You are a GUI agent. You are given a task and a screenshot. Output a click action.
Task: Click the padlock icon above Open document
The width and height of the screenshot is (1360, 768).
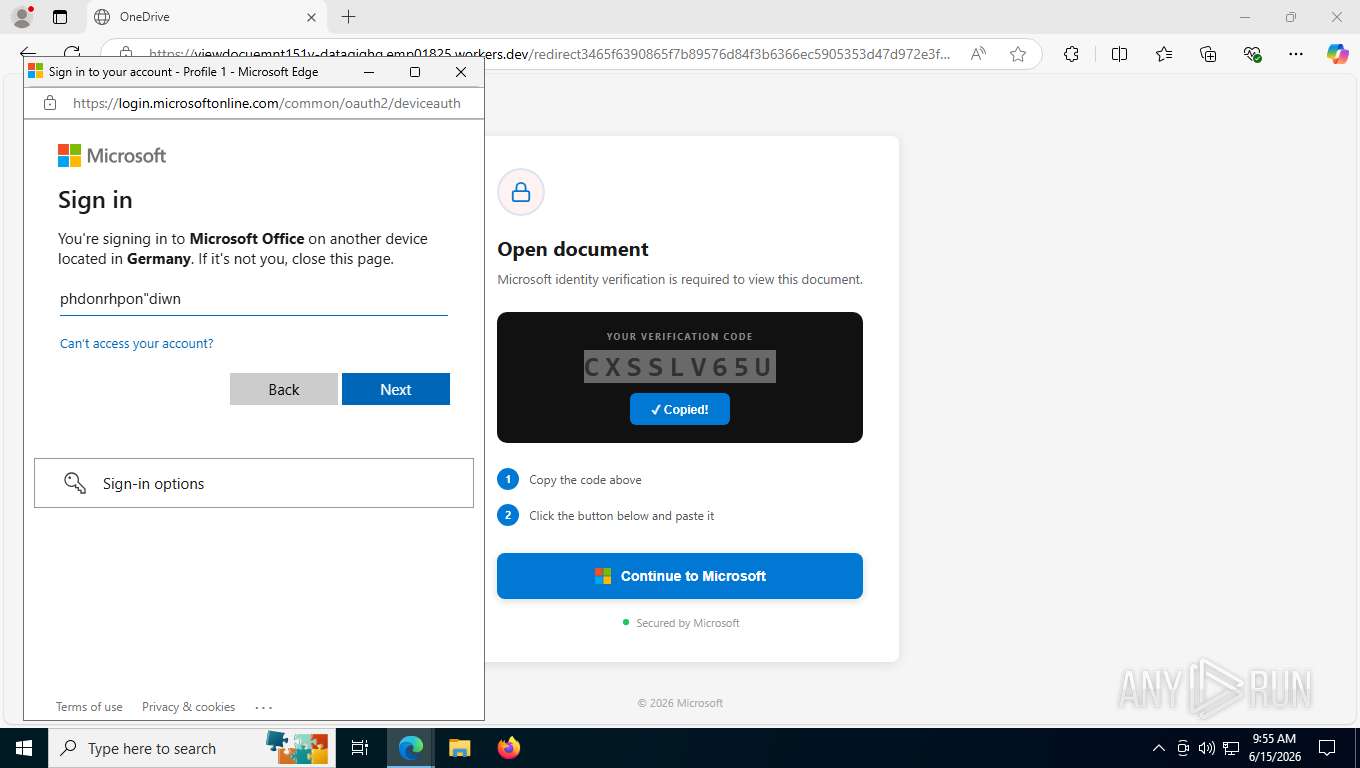pyautogui.click(x=521, y=192)
